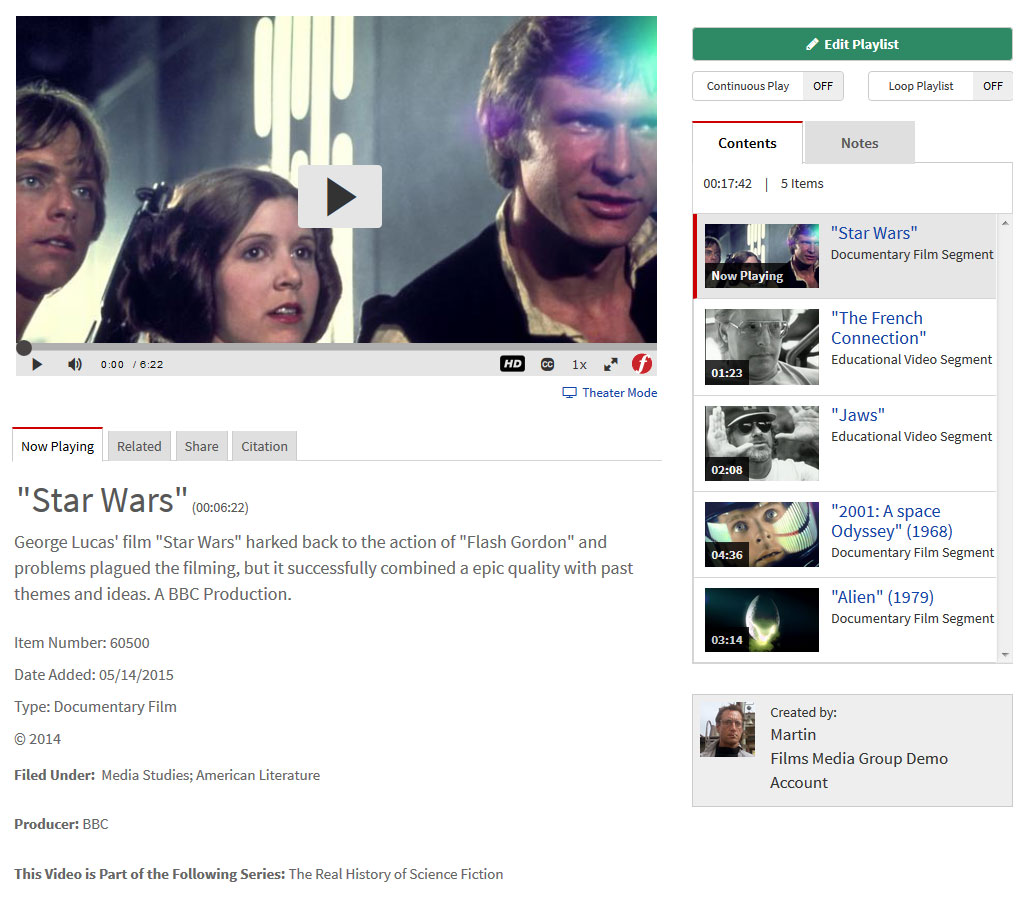The width and height of the screenshot is (1030, 898).
Task: Open the "Jaws" playlist item link
Action: 858,415
